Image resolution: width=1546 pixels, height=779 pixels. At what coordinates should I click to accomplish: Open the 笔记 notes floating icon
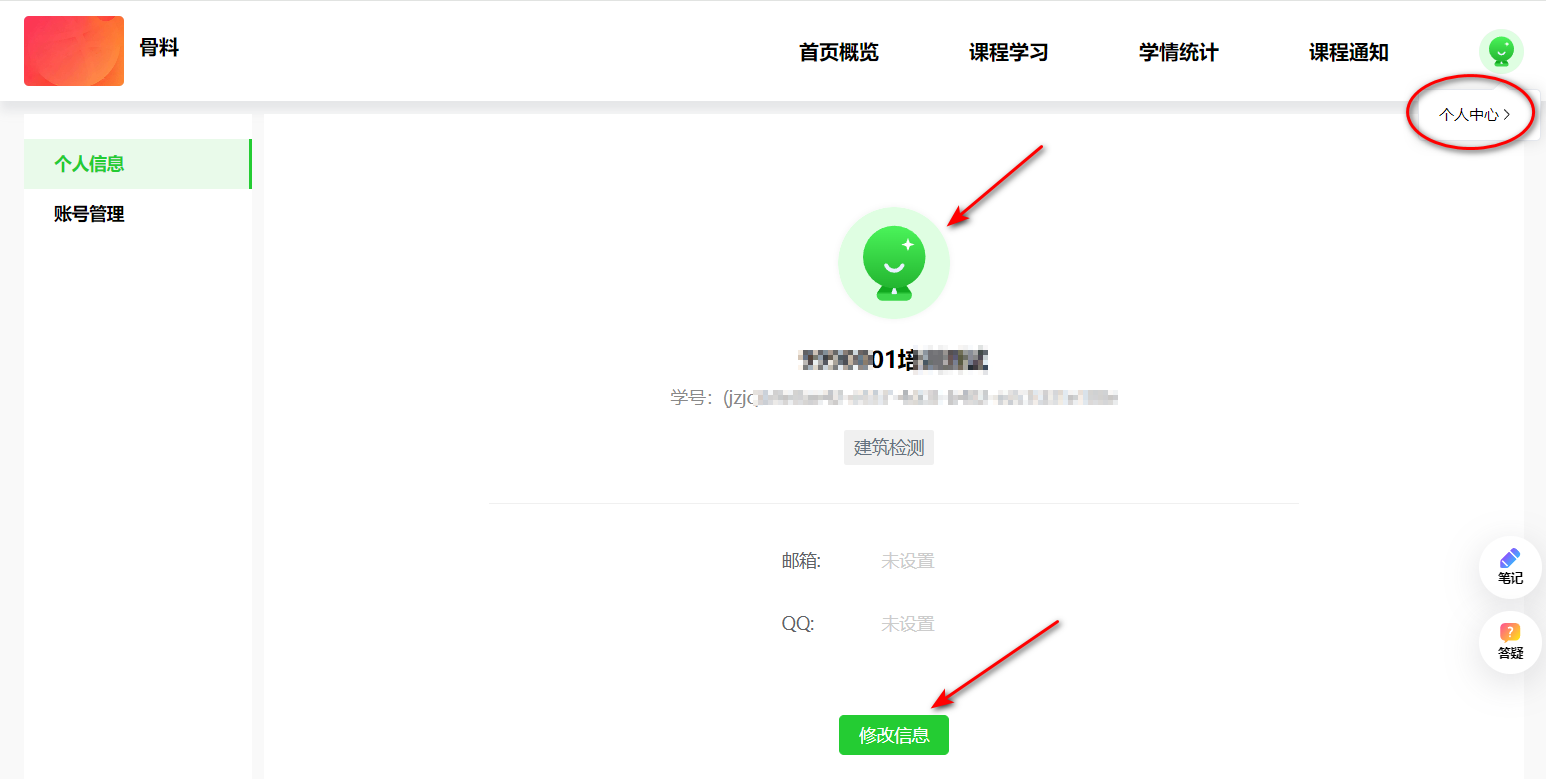[x=1510, y=566]
